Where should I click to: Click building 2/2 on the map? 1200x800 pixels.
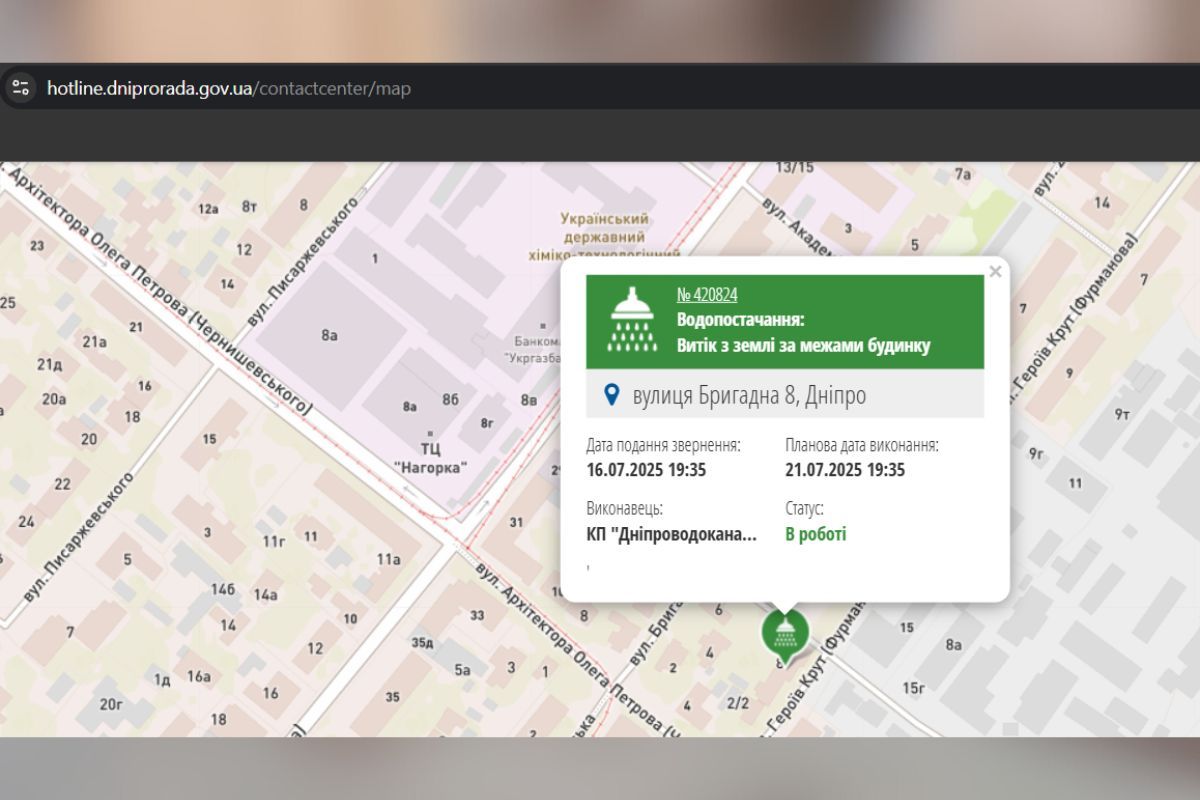[x=738, y=703]
